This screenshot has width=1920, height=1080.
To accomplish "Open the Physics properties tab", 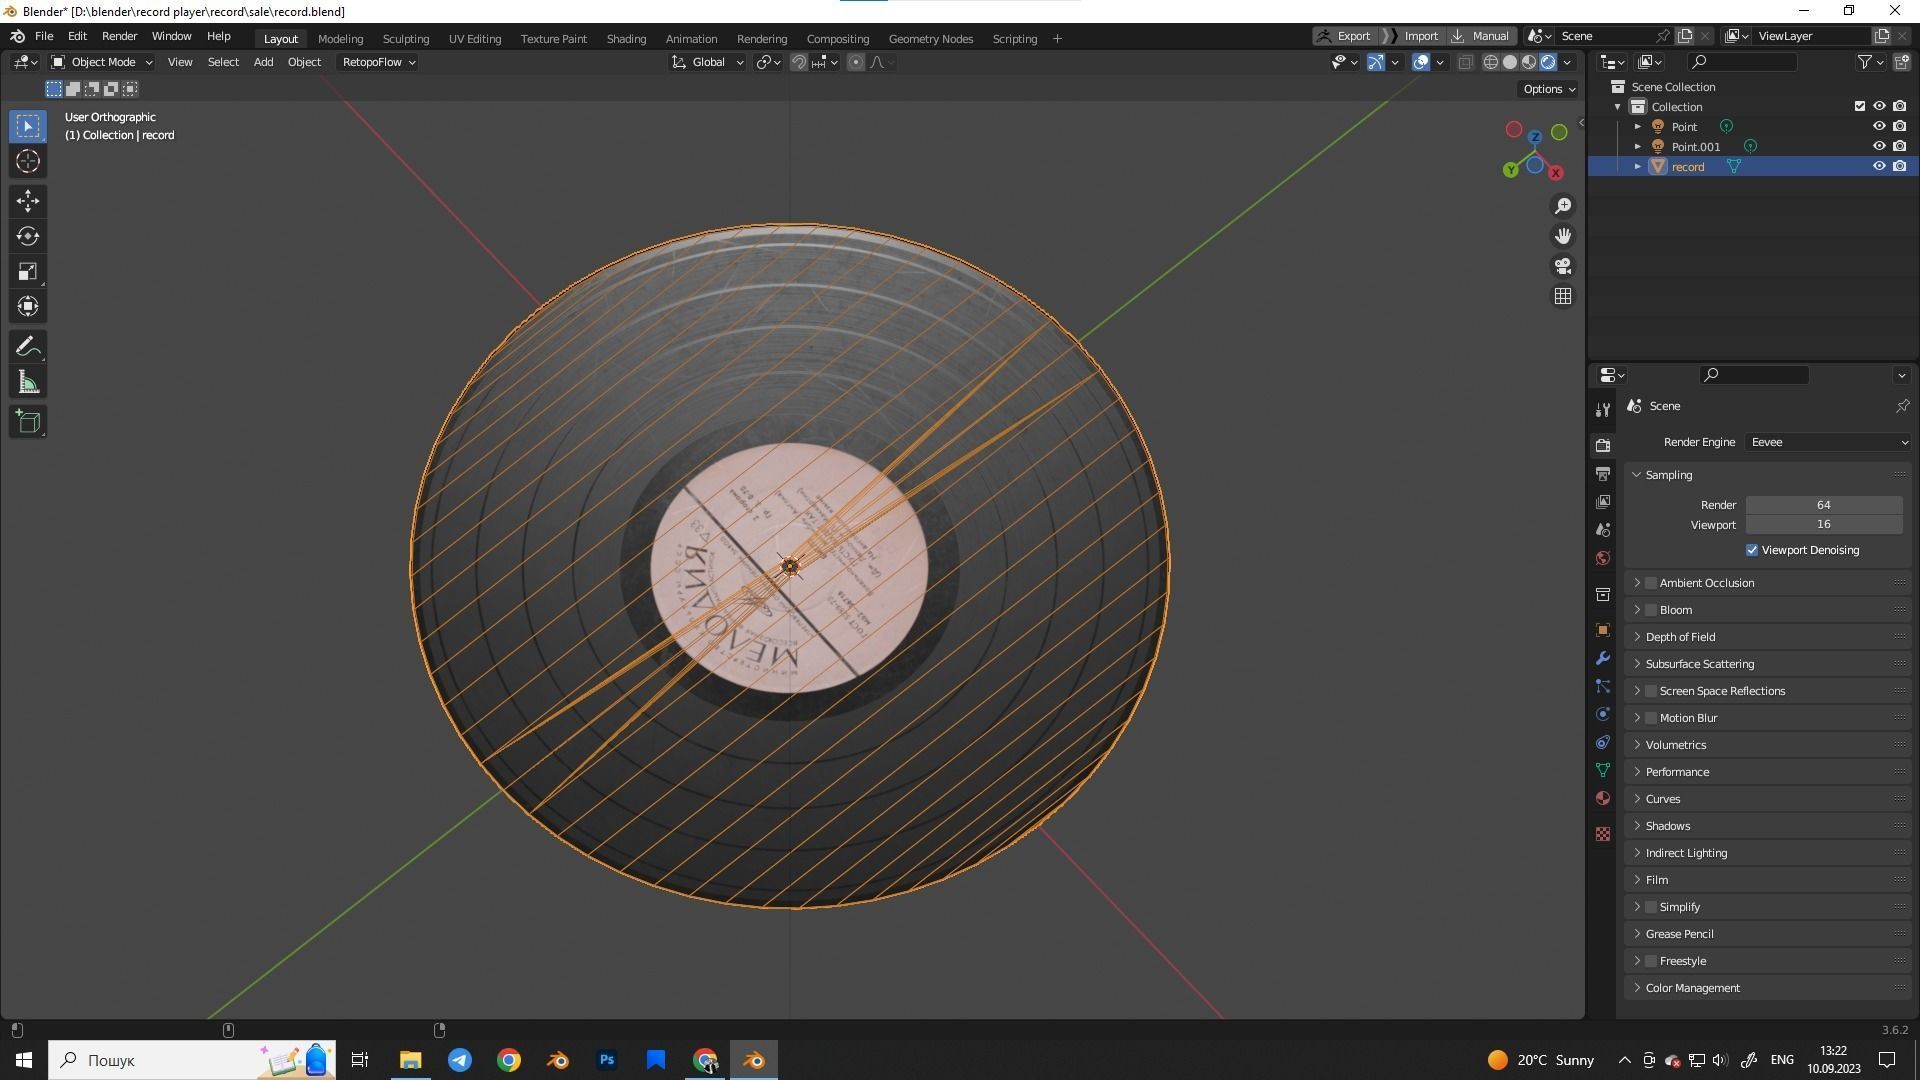I will point(1603,714).
